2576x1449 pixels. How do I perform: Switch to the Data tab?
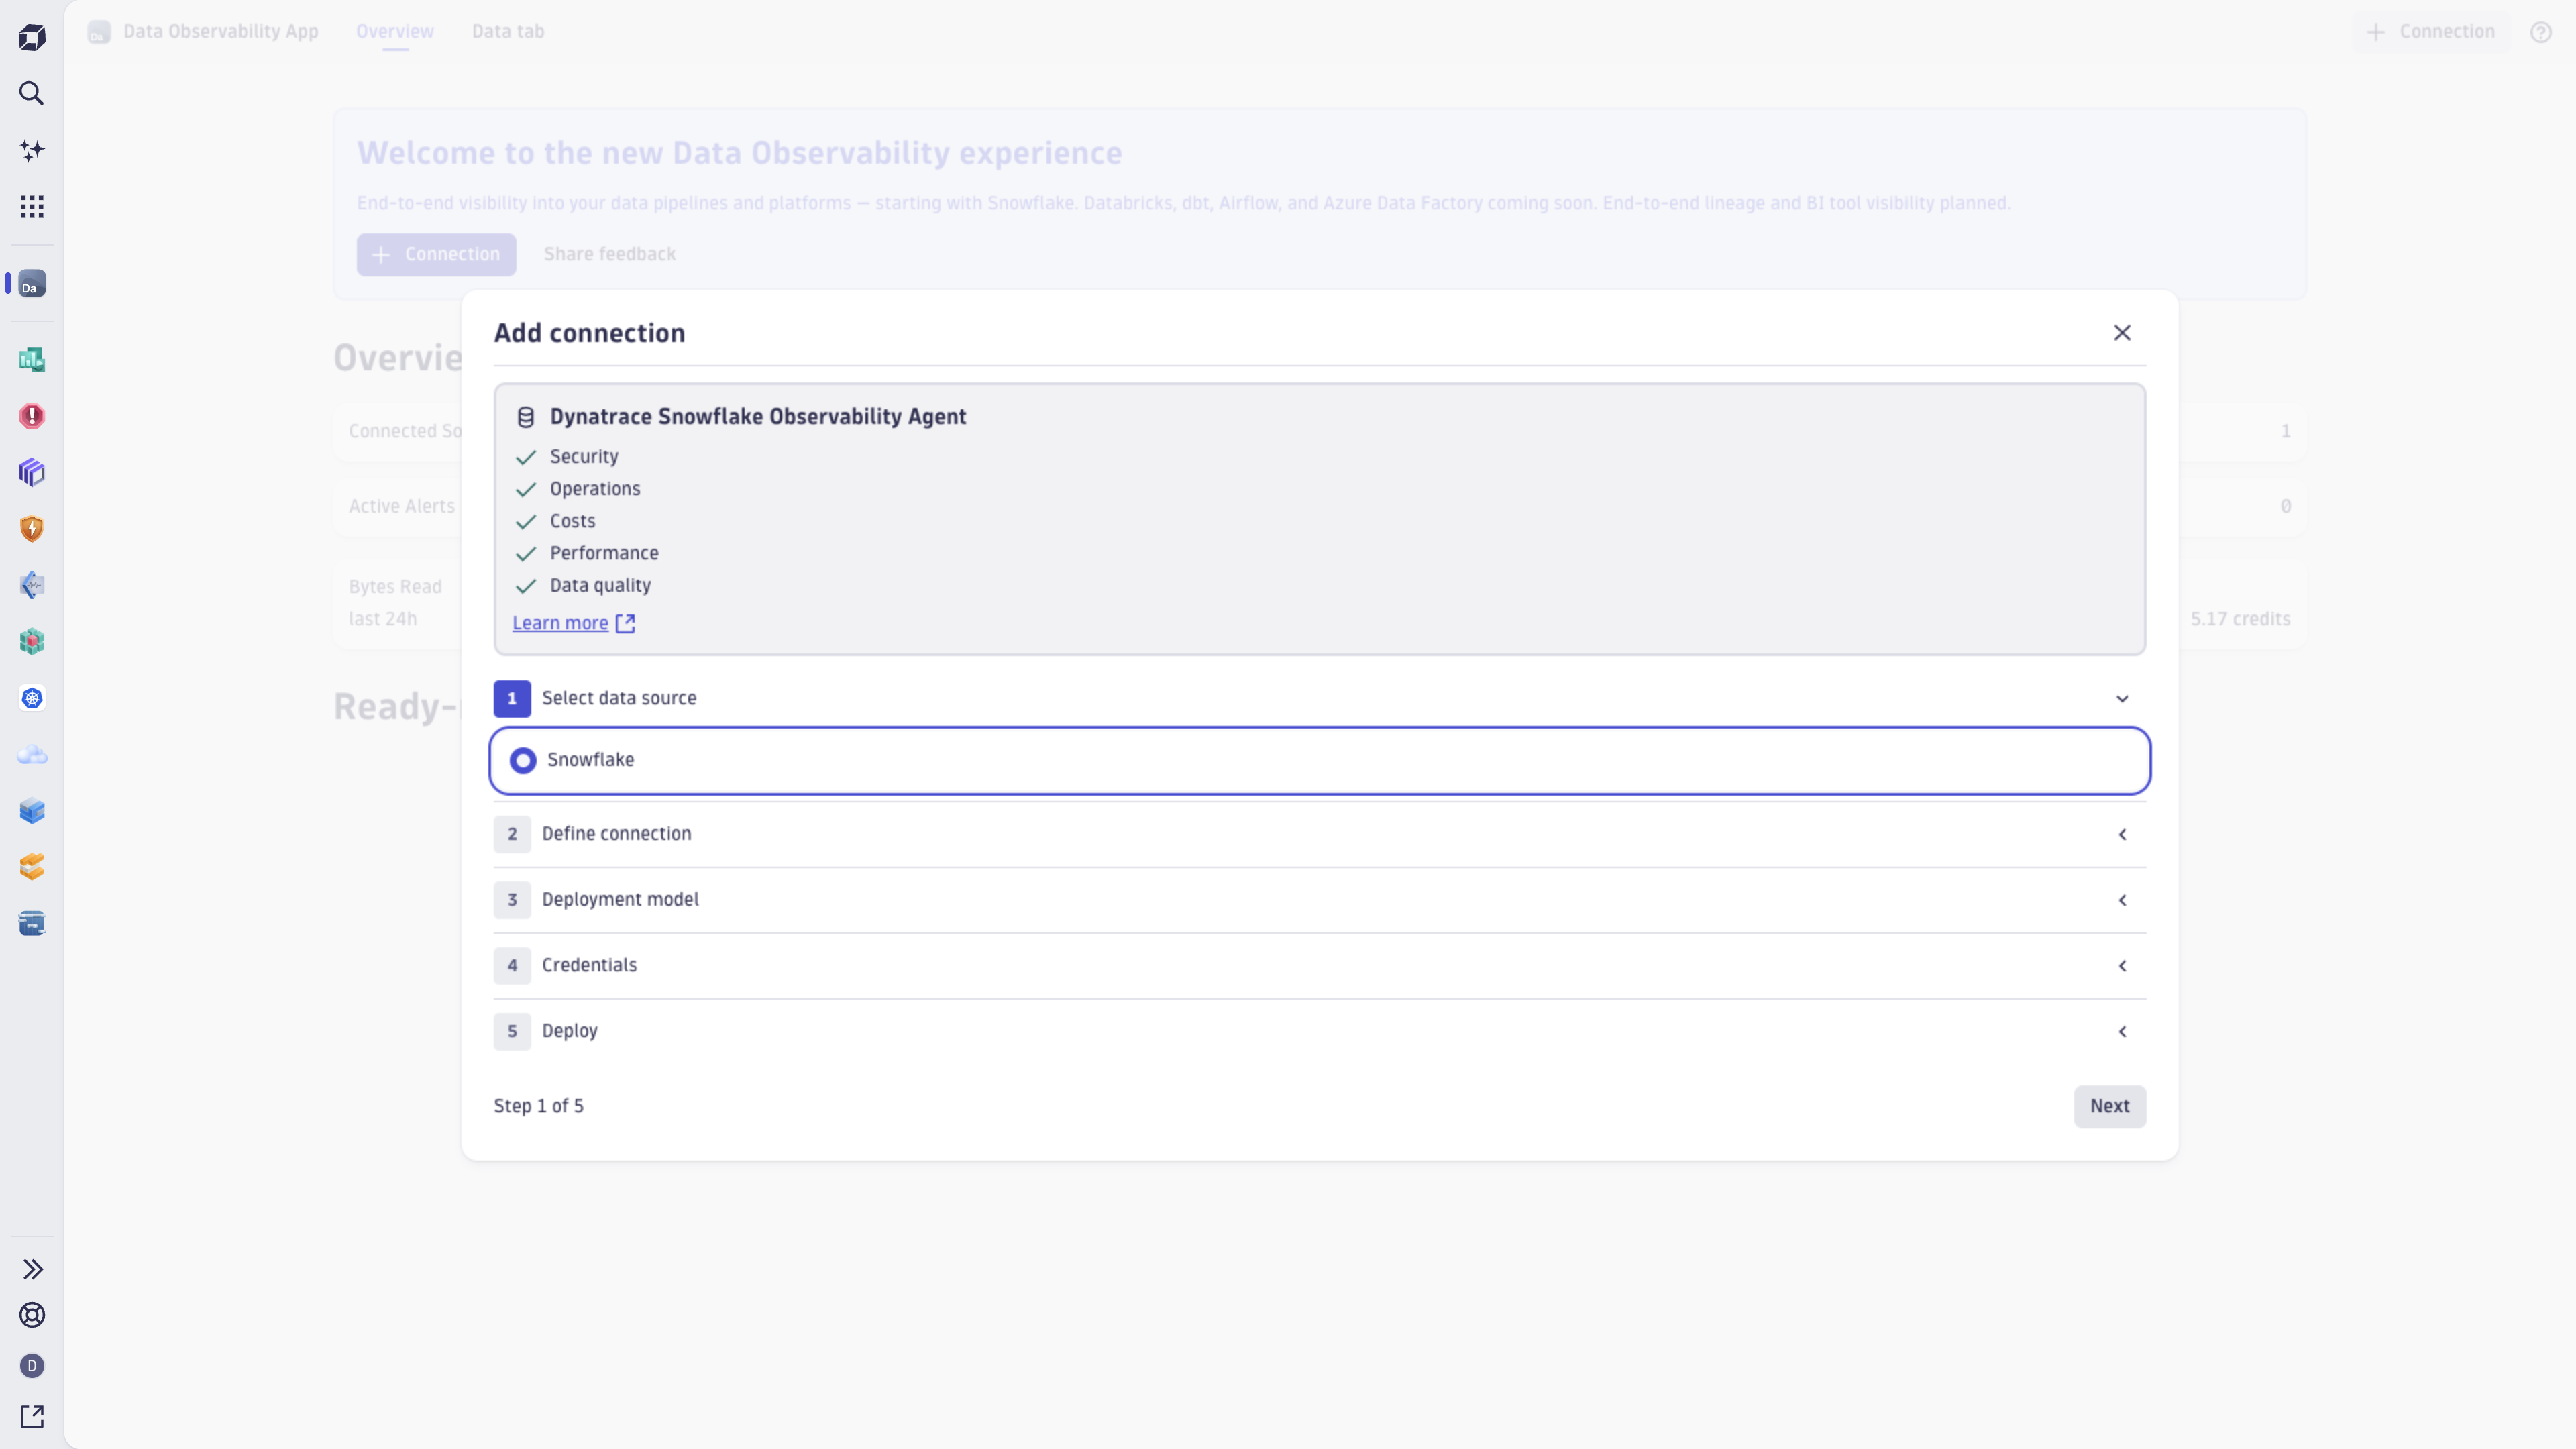coord(508,32)
